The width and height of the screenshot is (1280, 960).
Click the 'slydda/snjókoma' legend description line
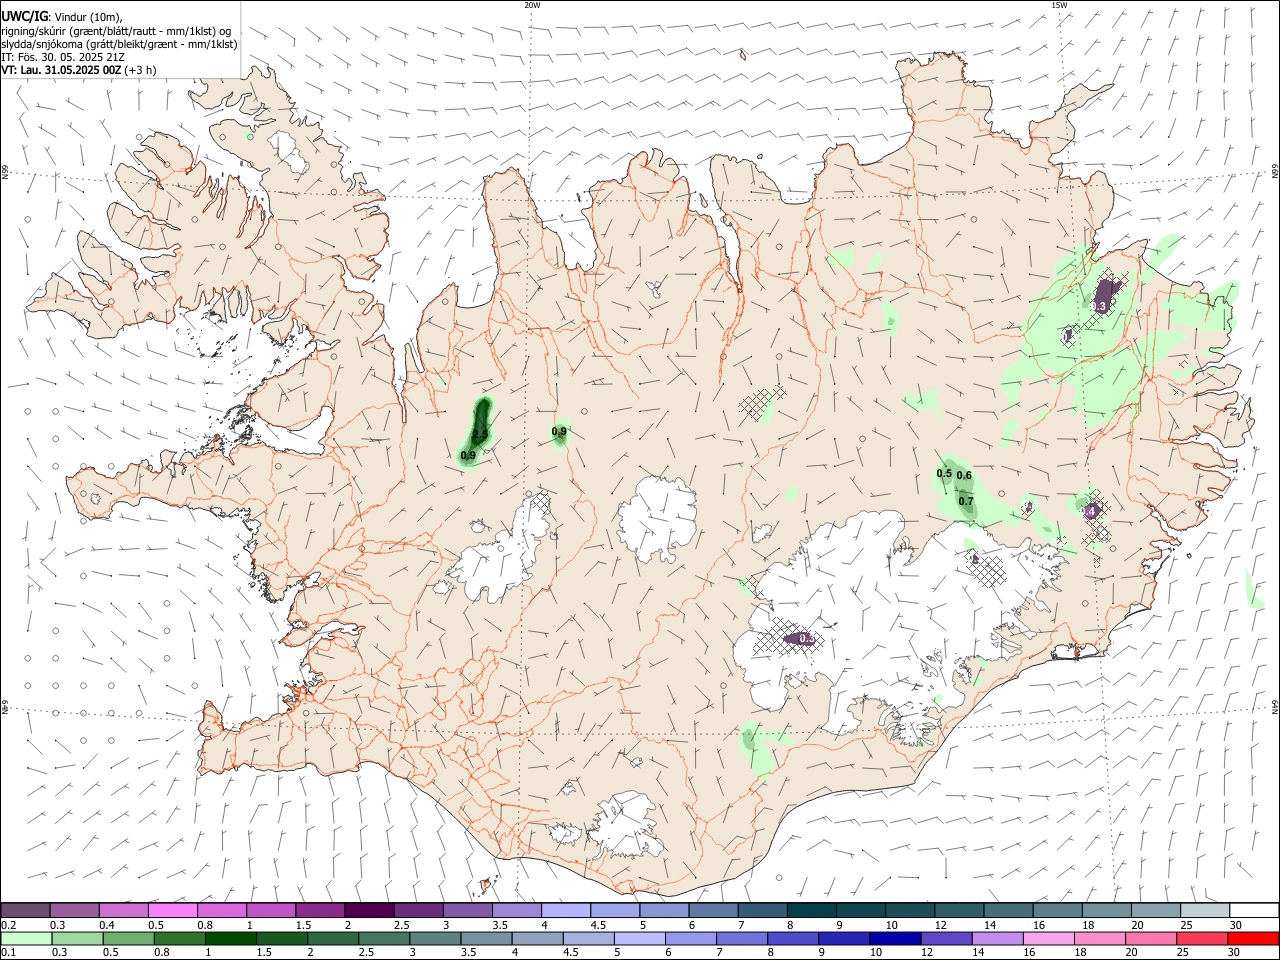tap(119, 44)
